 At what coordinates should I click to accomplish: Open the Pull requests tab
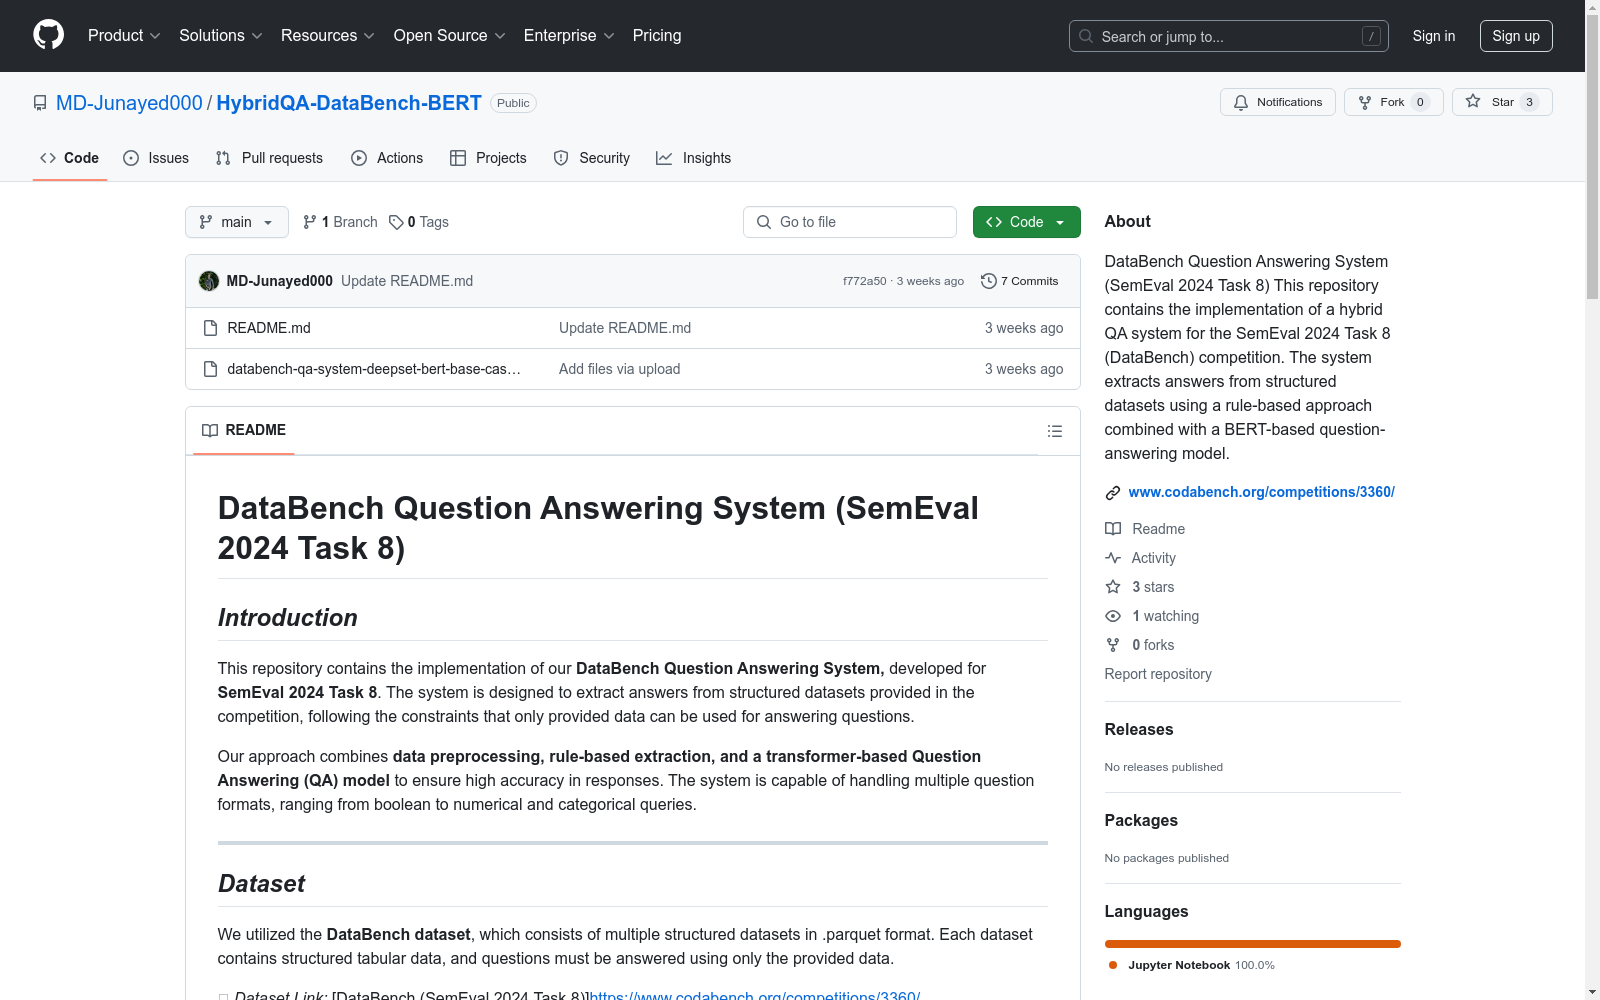click(269, 158)
